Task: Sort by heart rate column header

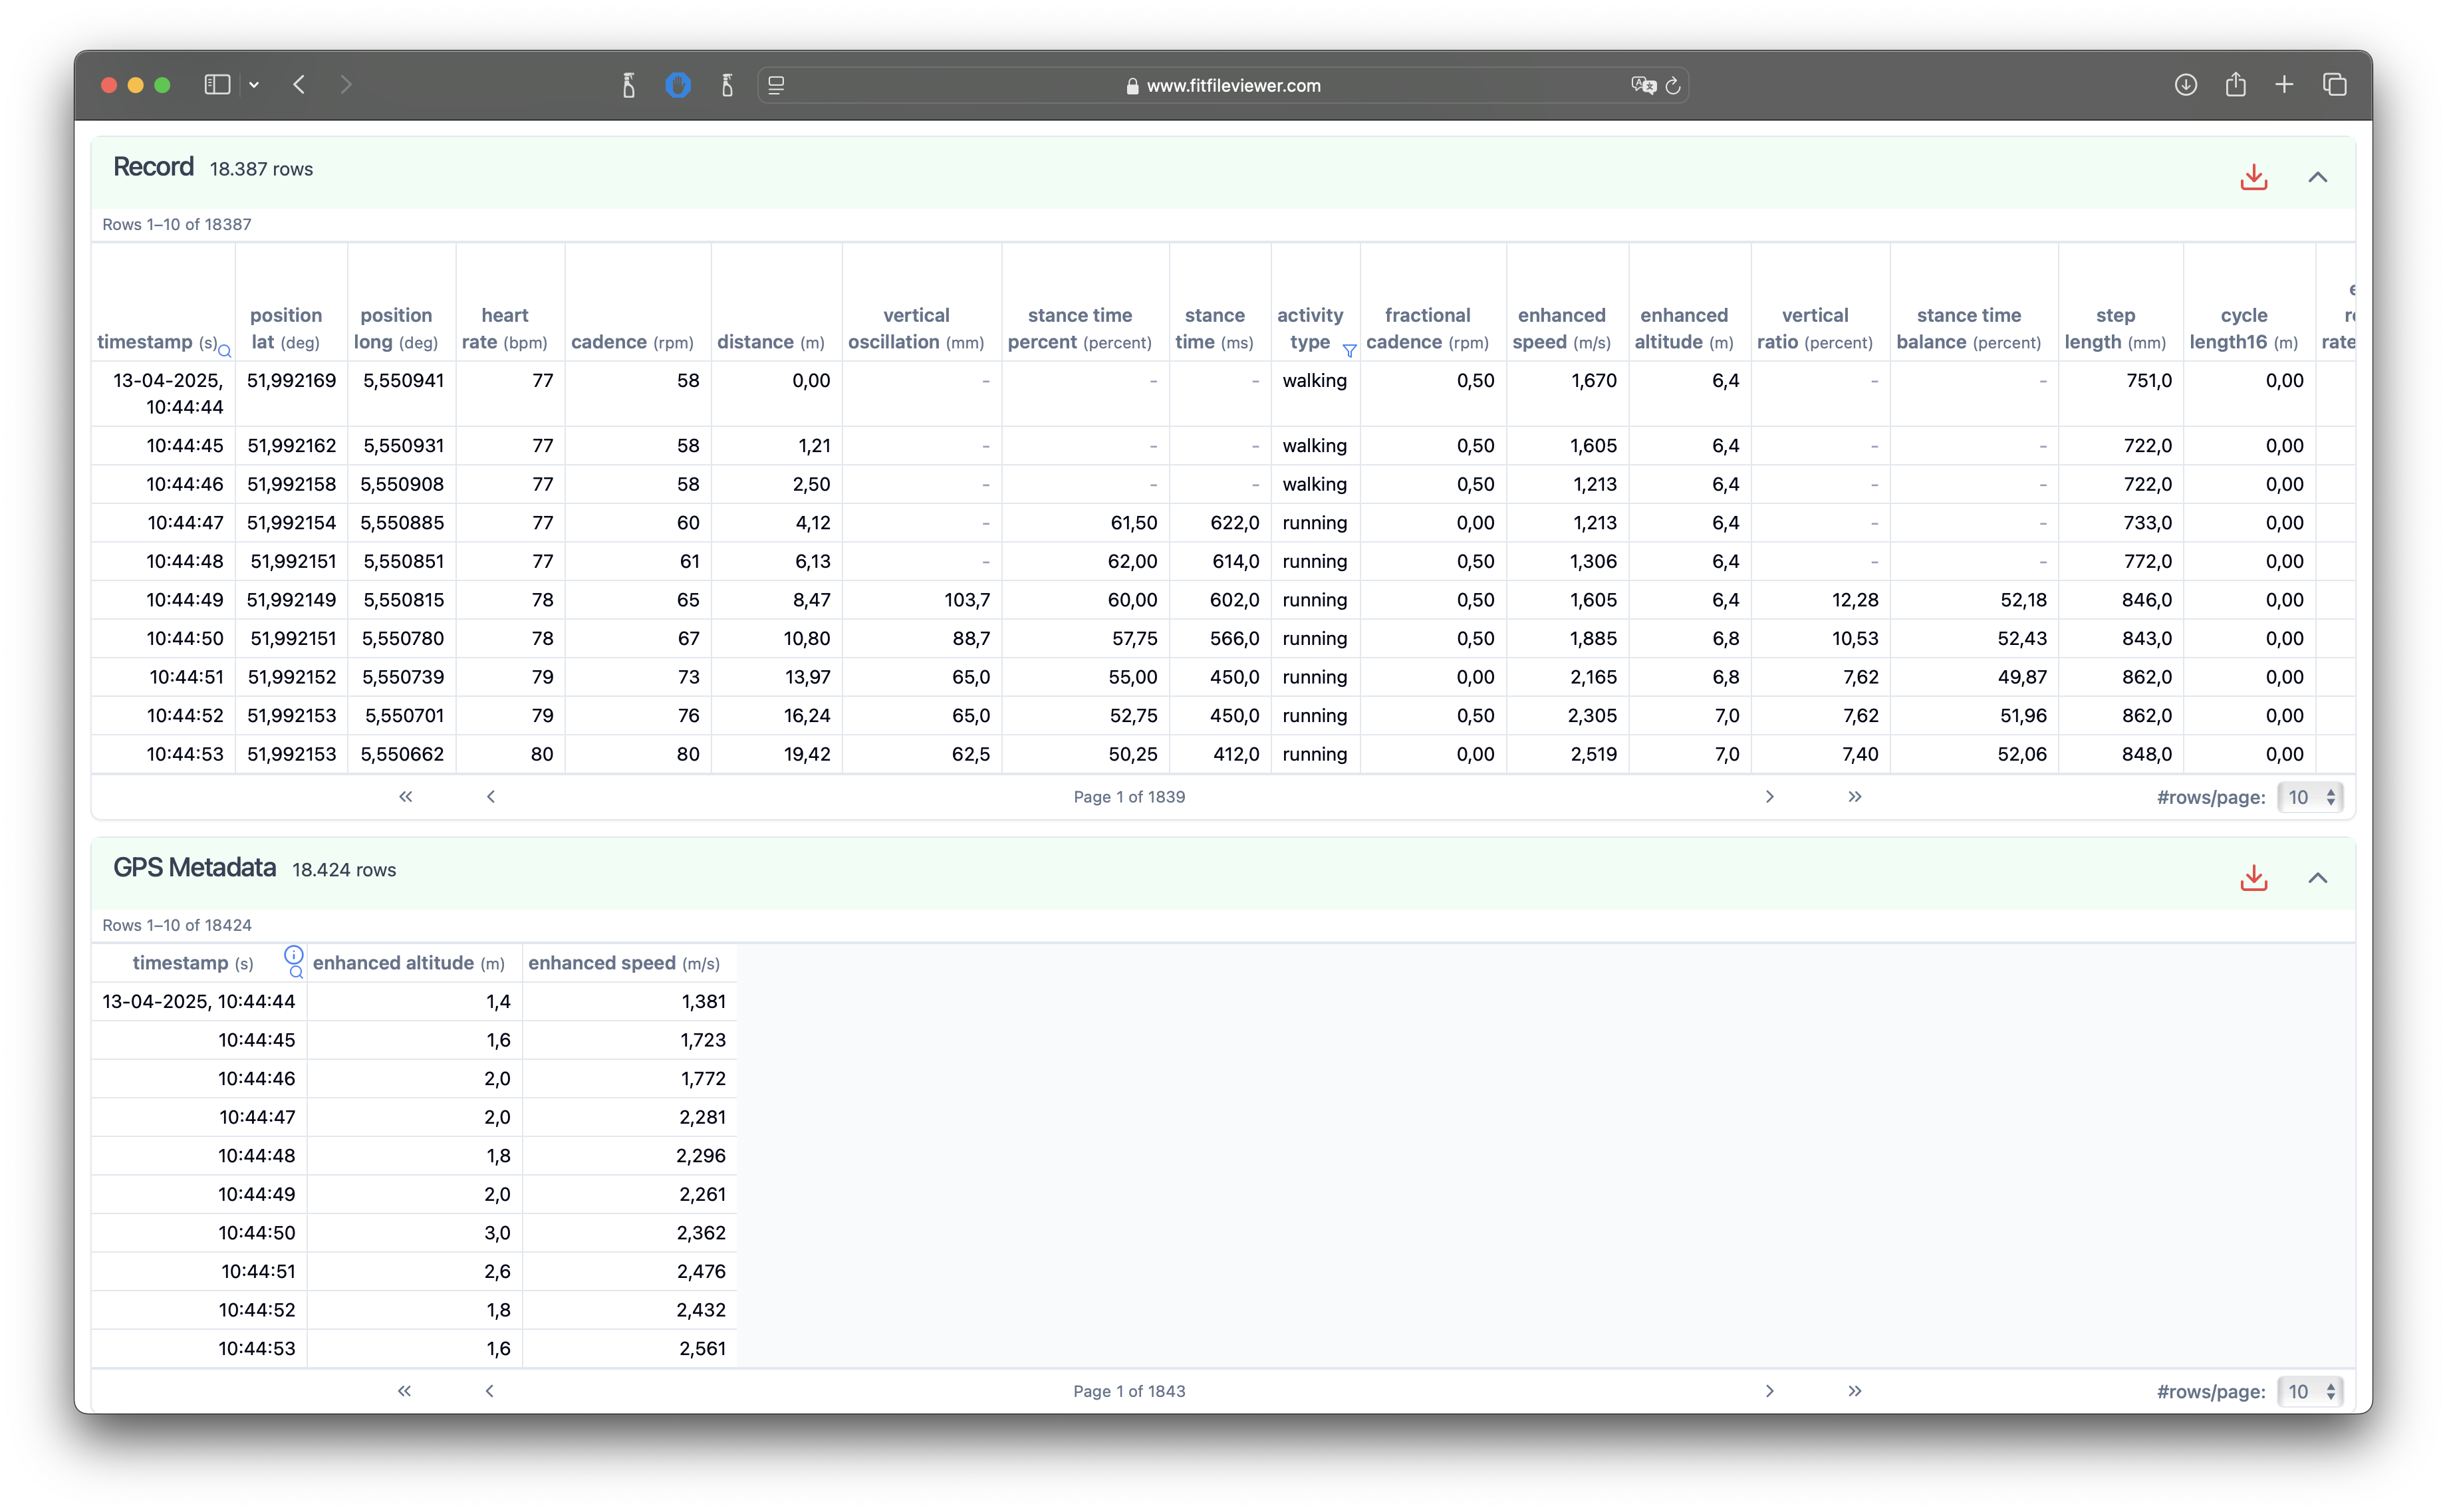Action: [505, 329]
